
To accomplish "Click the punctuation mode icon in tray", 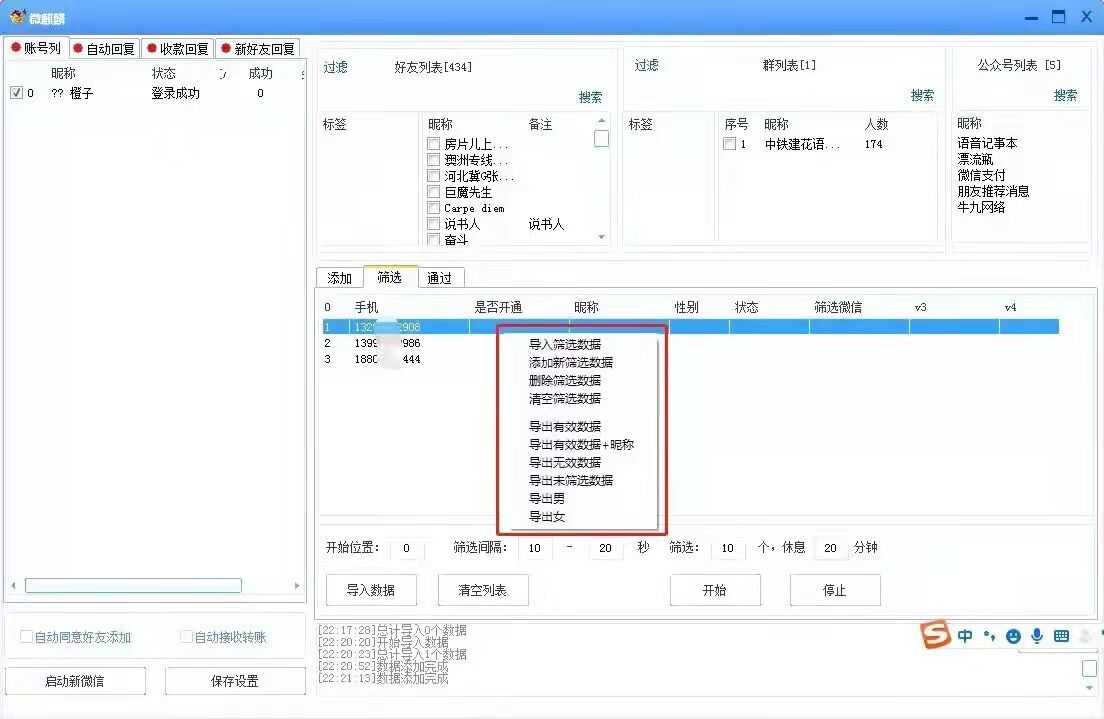I will point(989,636).
